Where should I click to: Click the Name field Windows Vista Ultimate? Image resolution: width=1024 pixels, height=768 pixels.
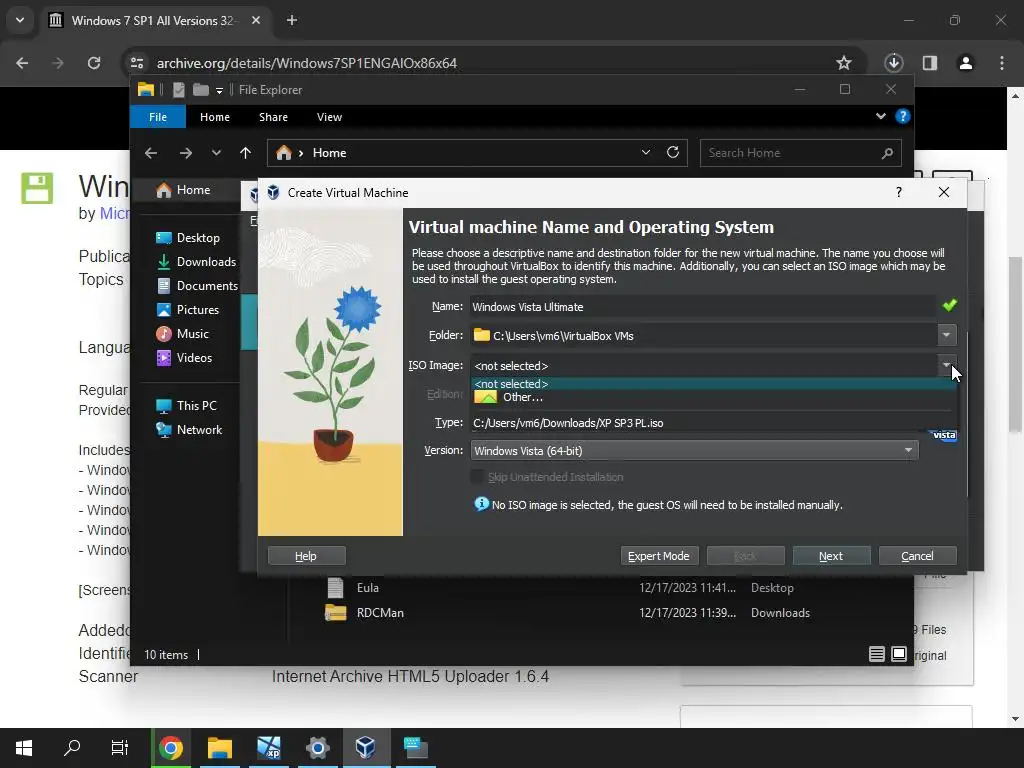tap(702, 306)
